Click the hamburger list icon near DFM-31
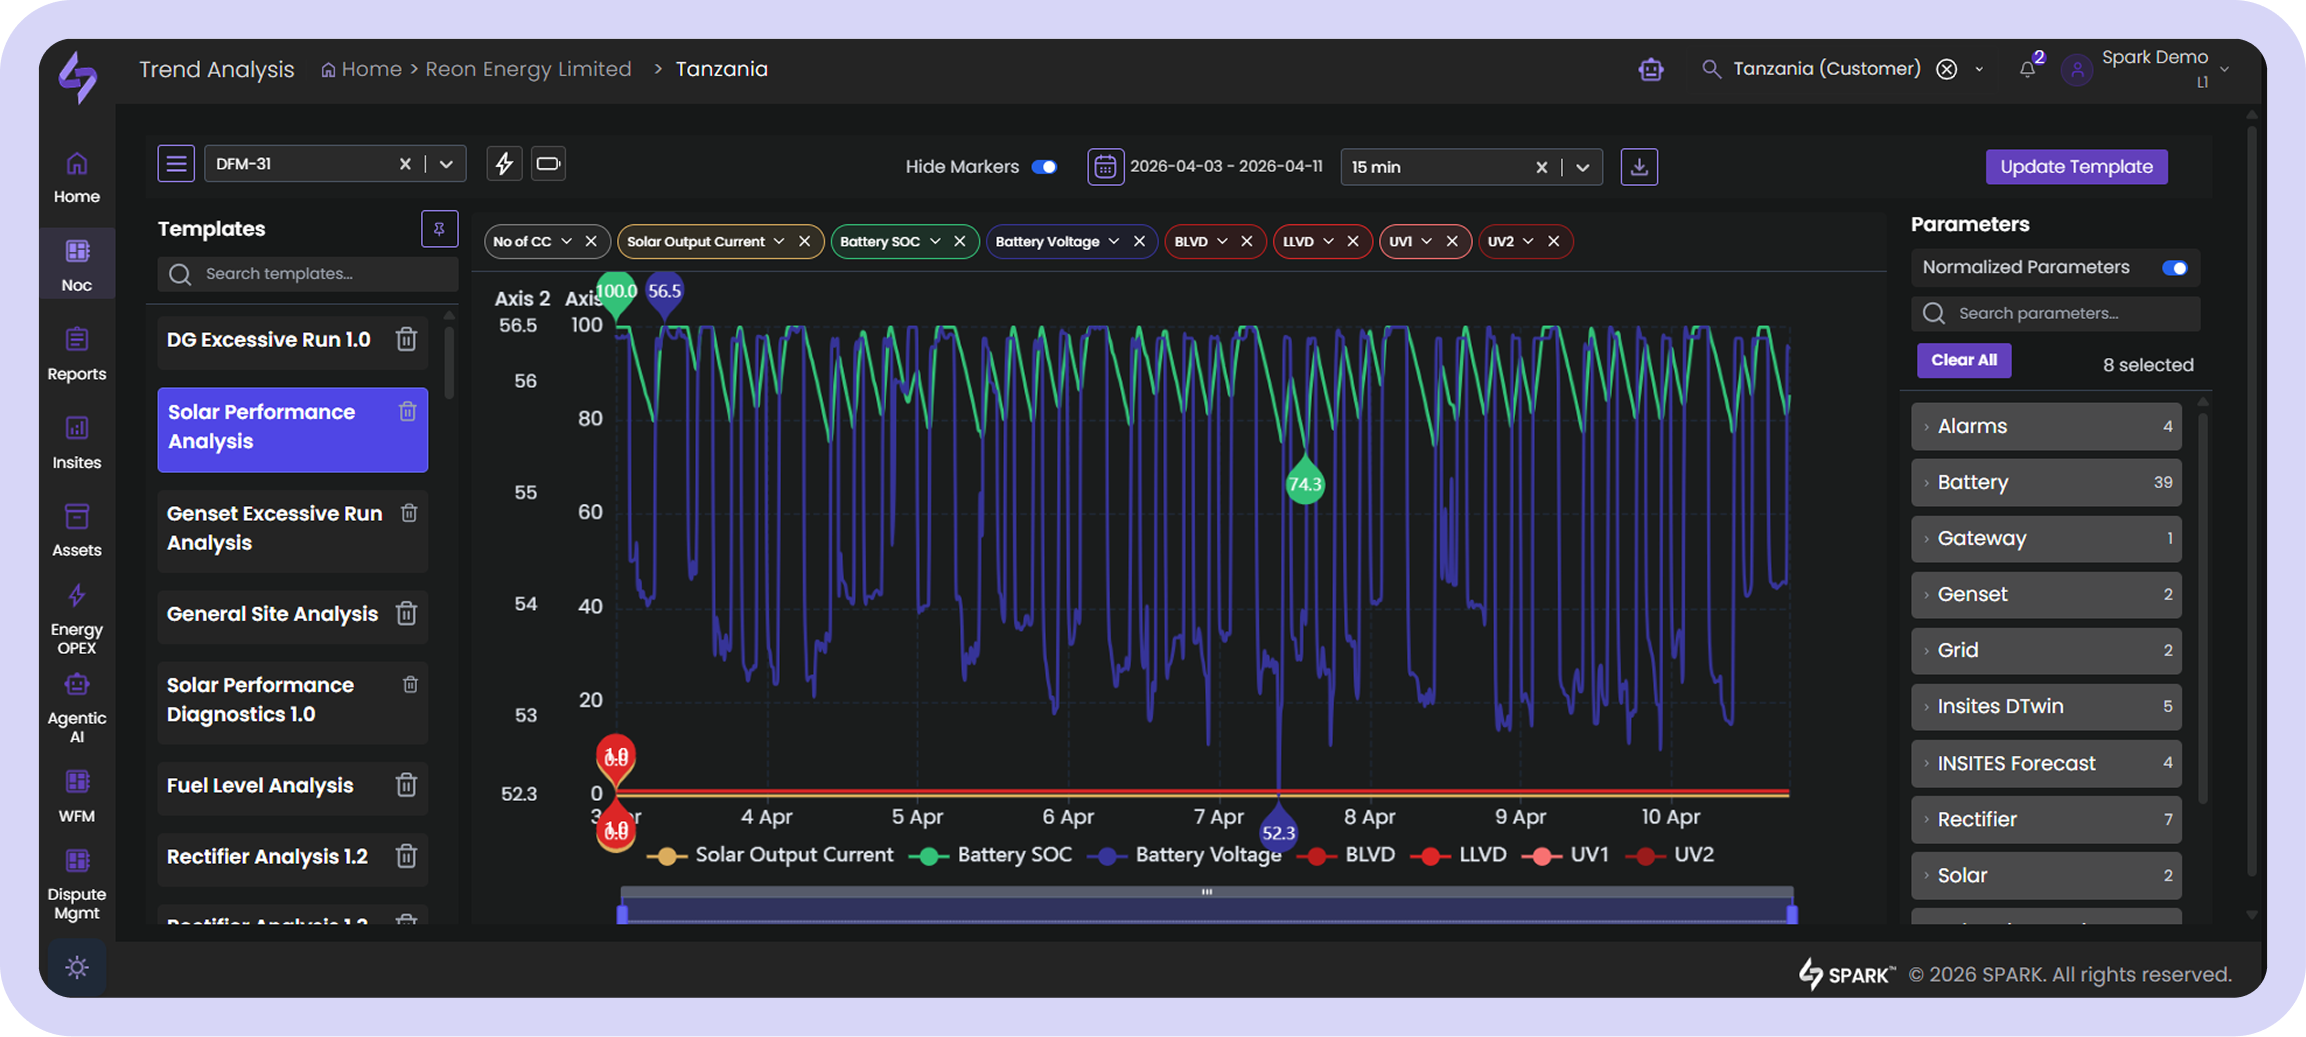The image size is (2306, 1037). pos(176,164)
